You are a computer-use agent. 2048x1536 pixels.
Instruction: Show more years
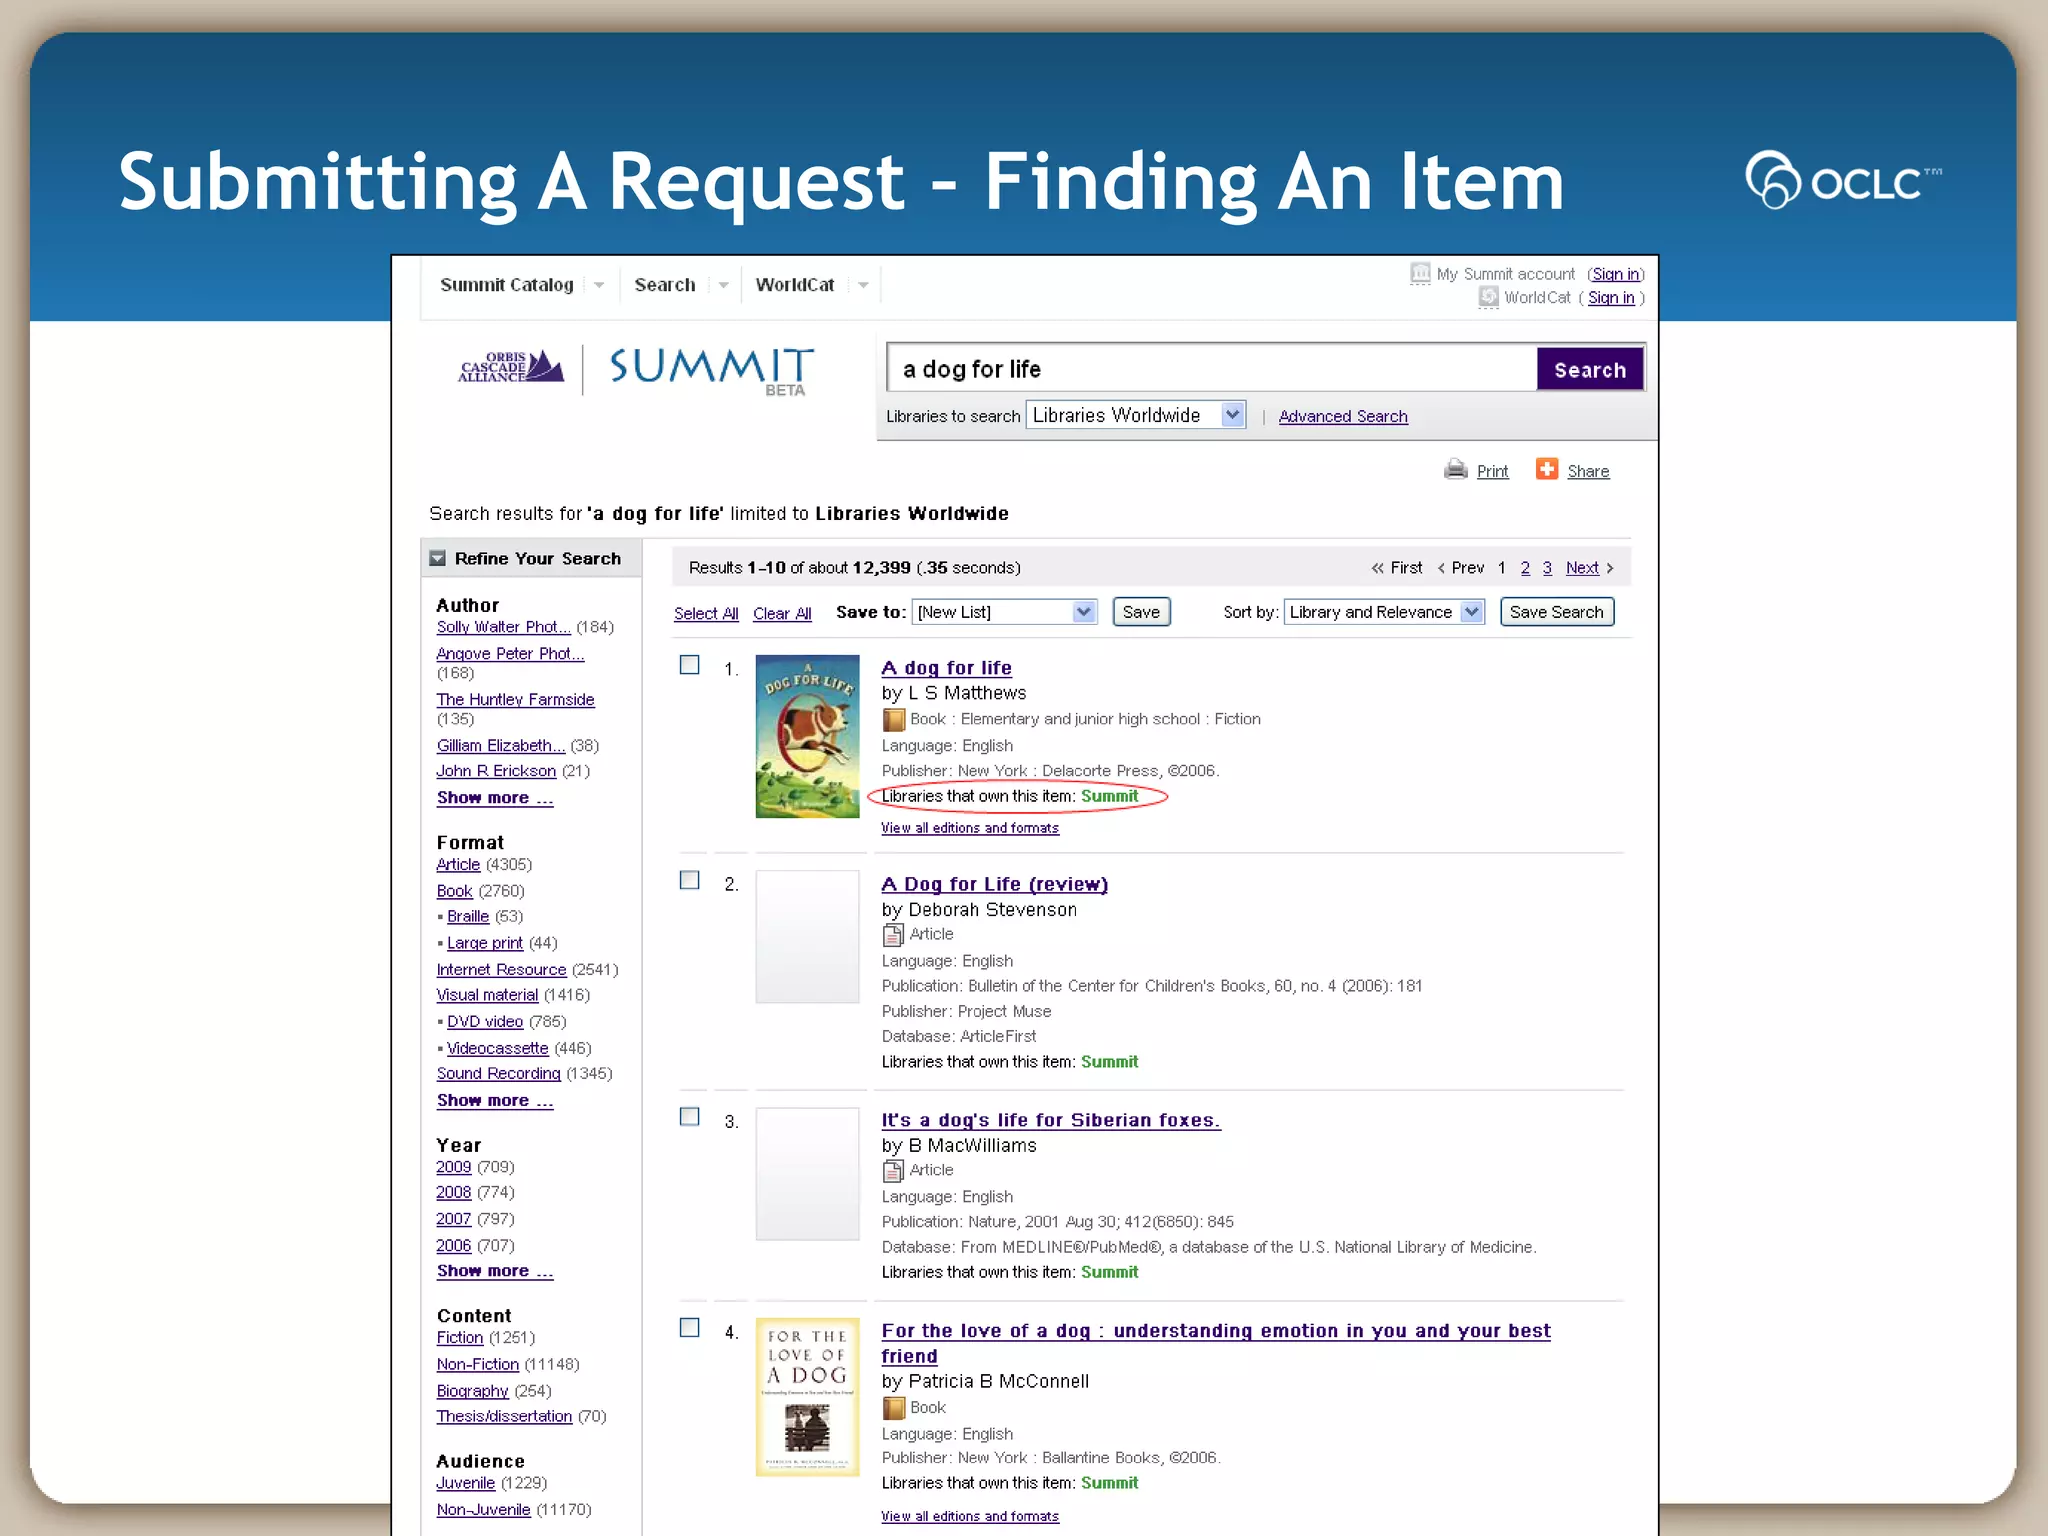pos(495,1271)
